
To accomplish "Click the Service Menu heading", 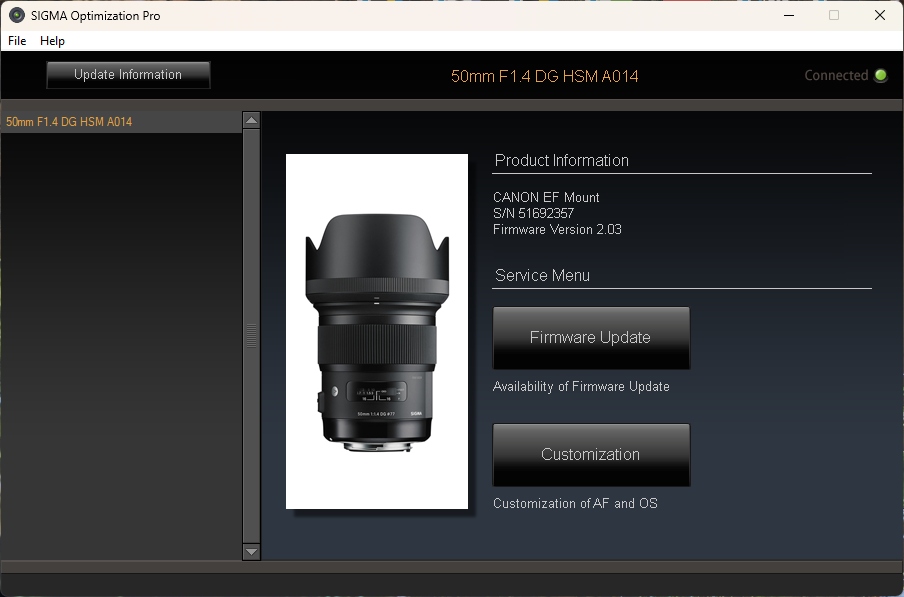I will click(x=541, y=275).
